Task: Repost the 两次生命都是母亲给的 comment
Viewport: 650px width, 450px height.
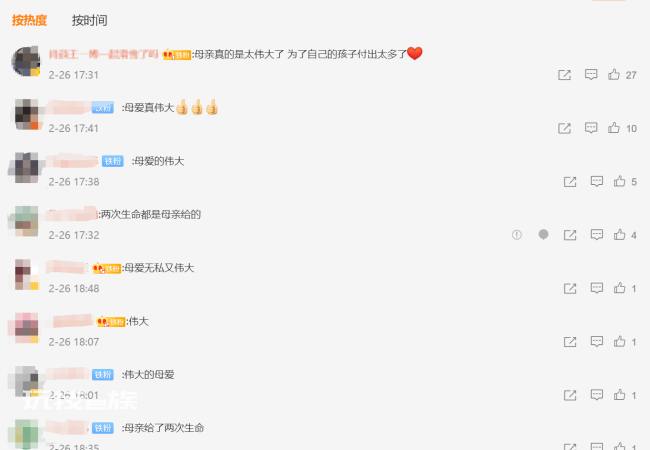Action: (570, 235)
